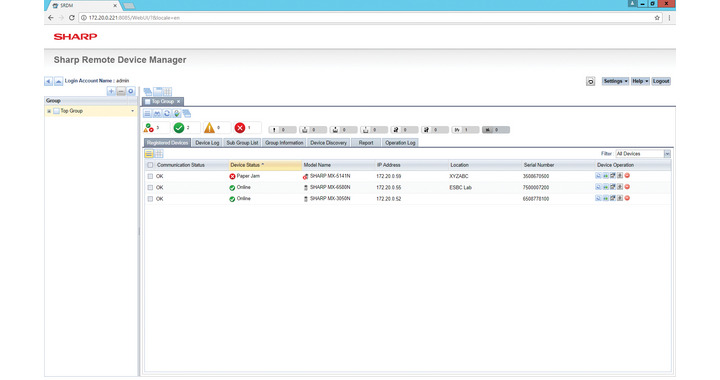Click the list icon in group toolbar
This screenshot has width=720, height=380.
147,113
